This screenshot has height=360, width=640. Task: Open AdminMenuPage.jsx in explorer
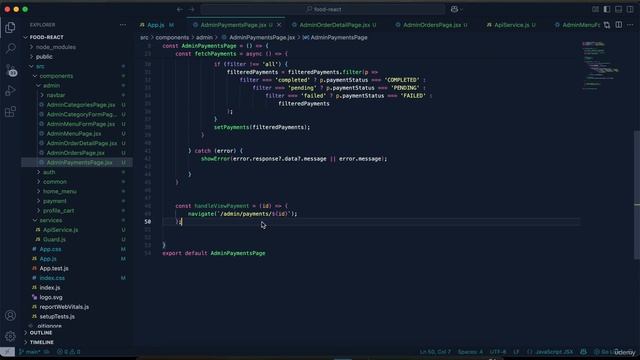click(x=74, y=133)
